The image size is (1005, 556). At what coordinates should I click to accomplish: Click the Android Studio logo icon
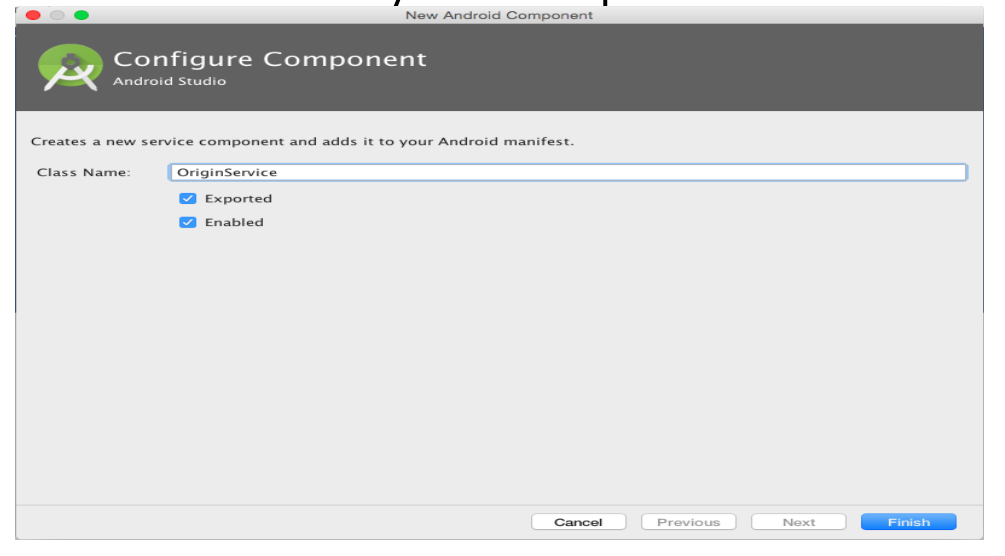[x=70, y=67]
